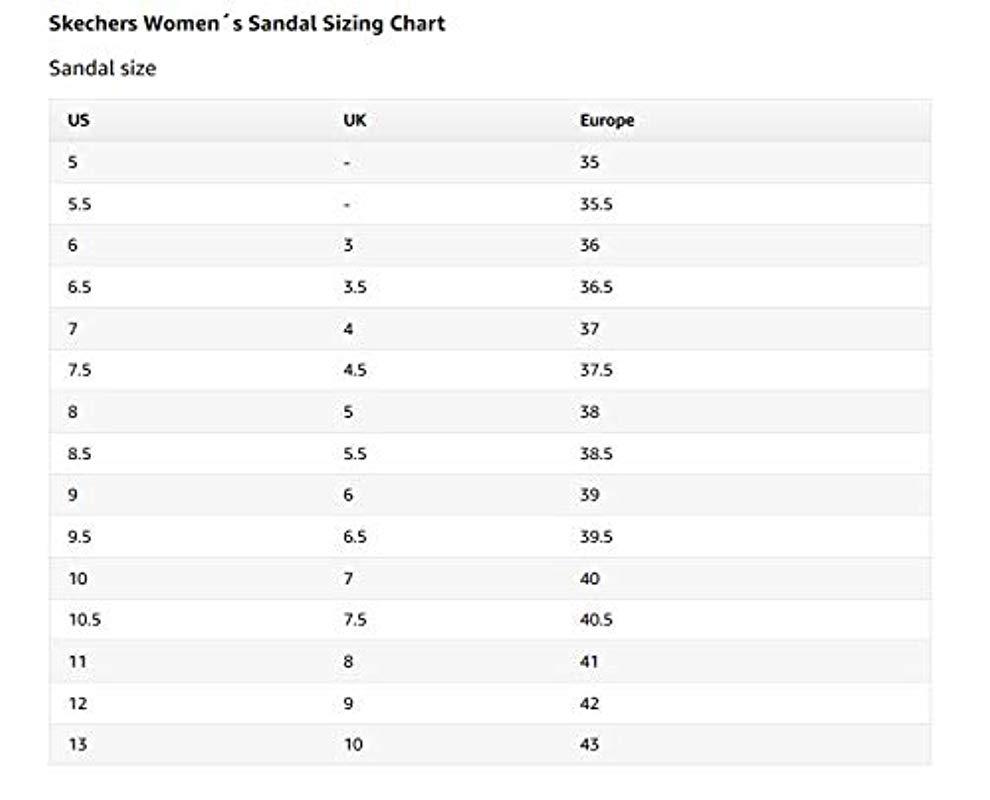This screenshot has height=800, width=990.
Task: Click the UK column header
Action: pos(354,120)
